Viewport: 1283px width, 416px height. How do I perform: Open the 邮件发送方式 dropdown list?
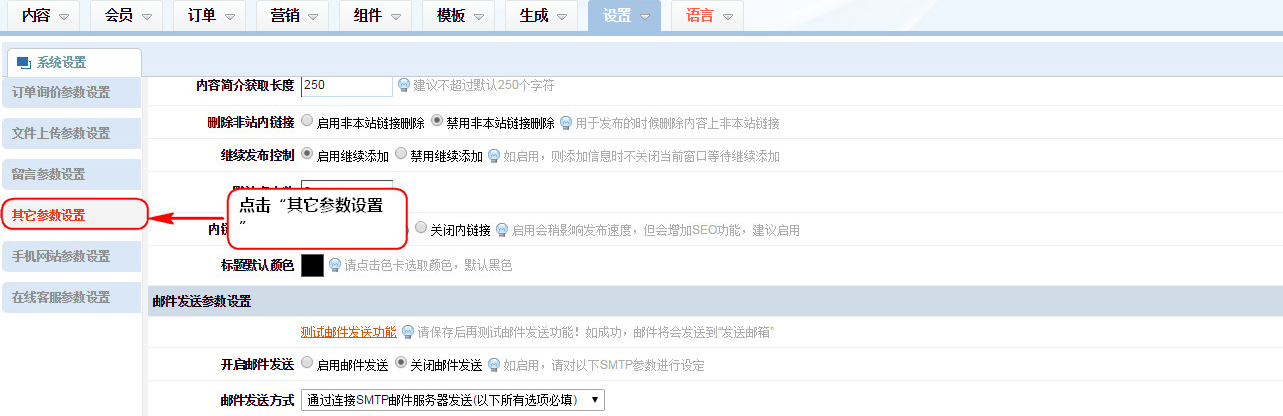click(x=453, y=400)
